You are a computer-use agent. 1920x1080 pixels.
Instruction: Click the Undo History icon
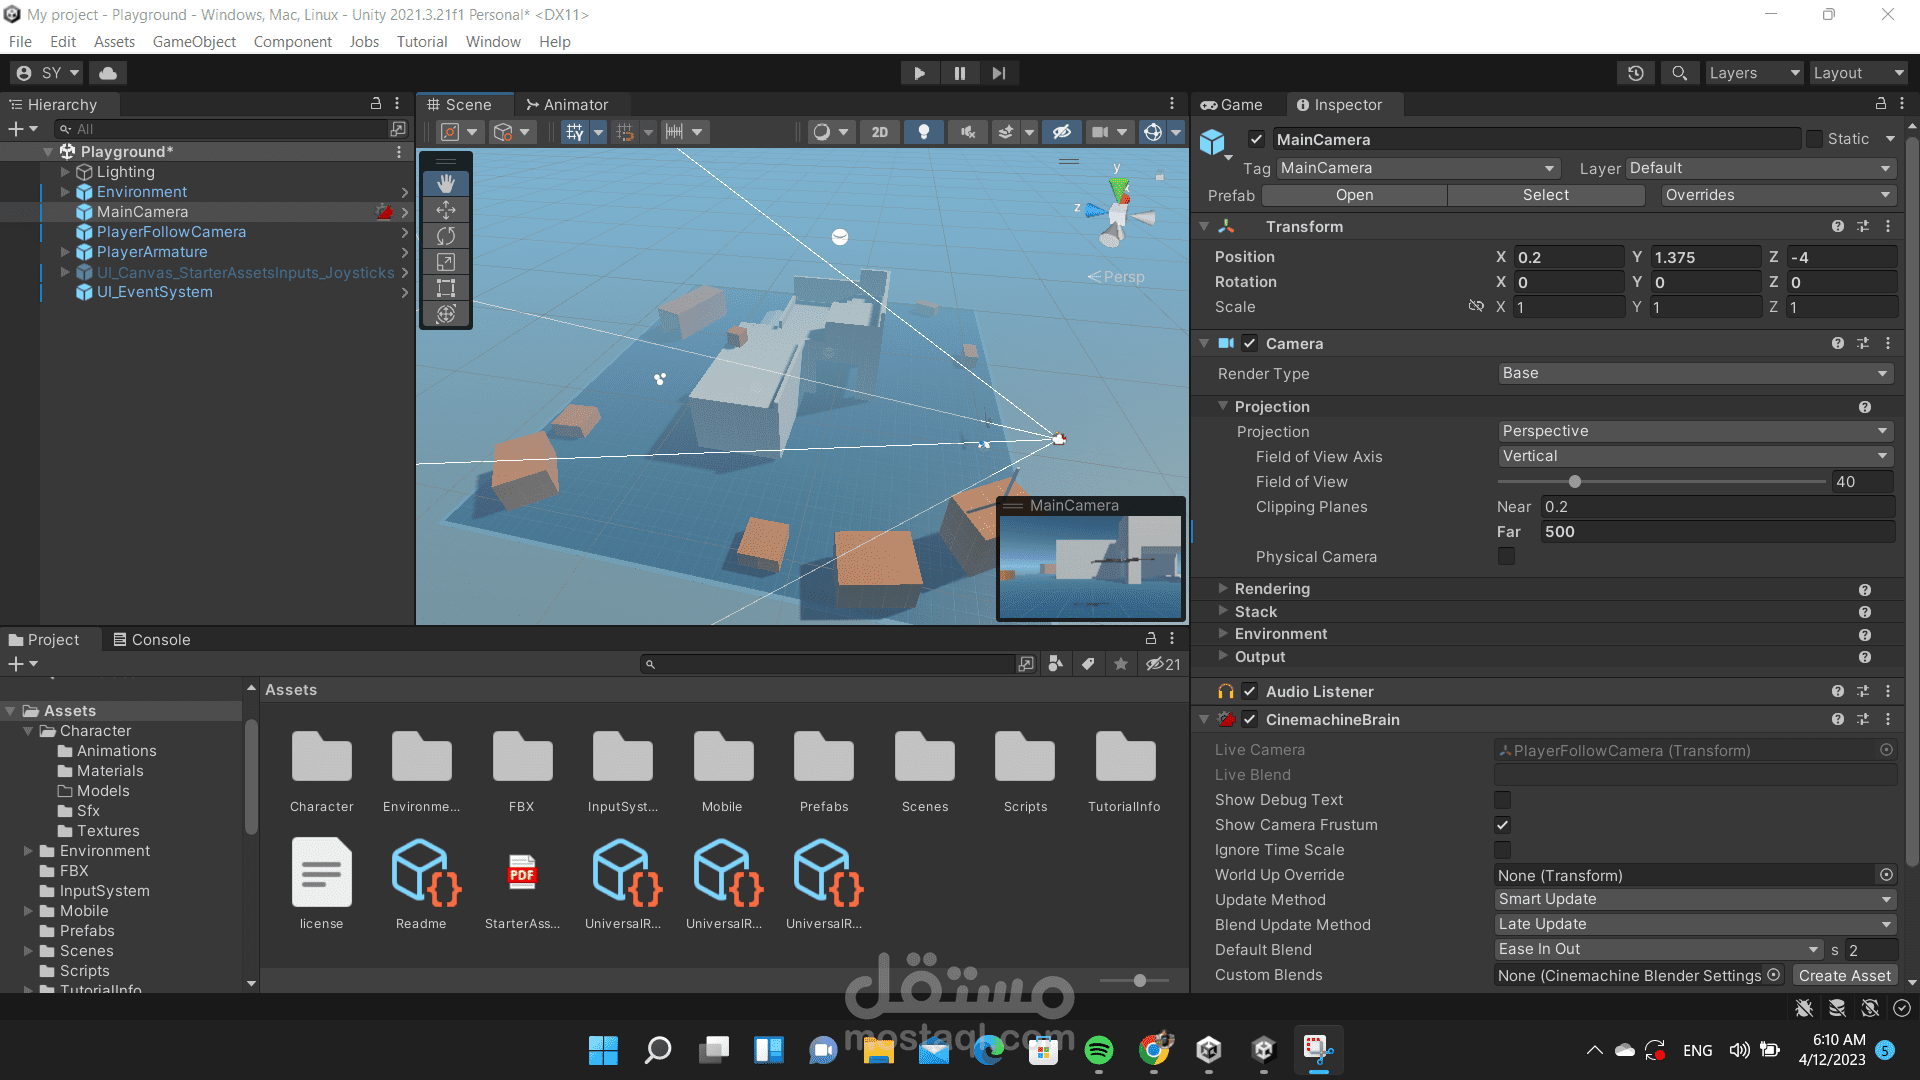tap(1636, 73)
